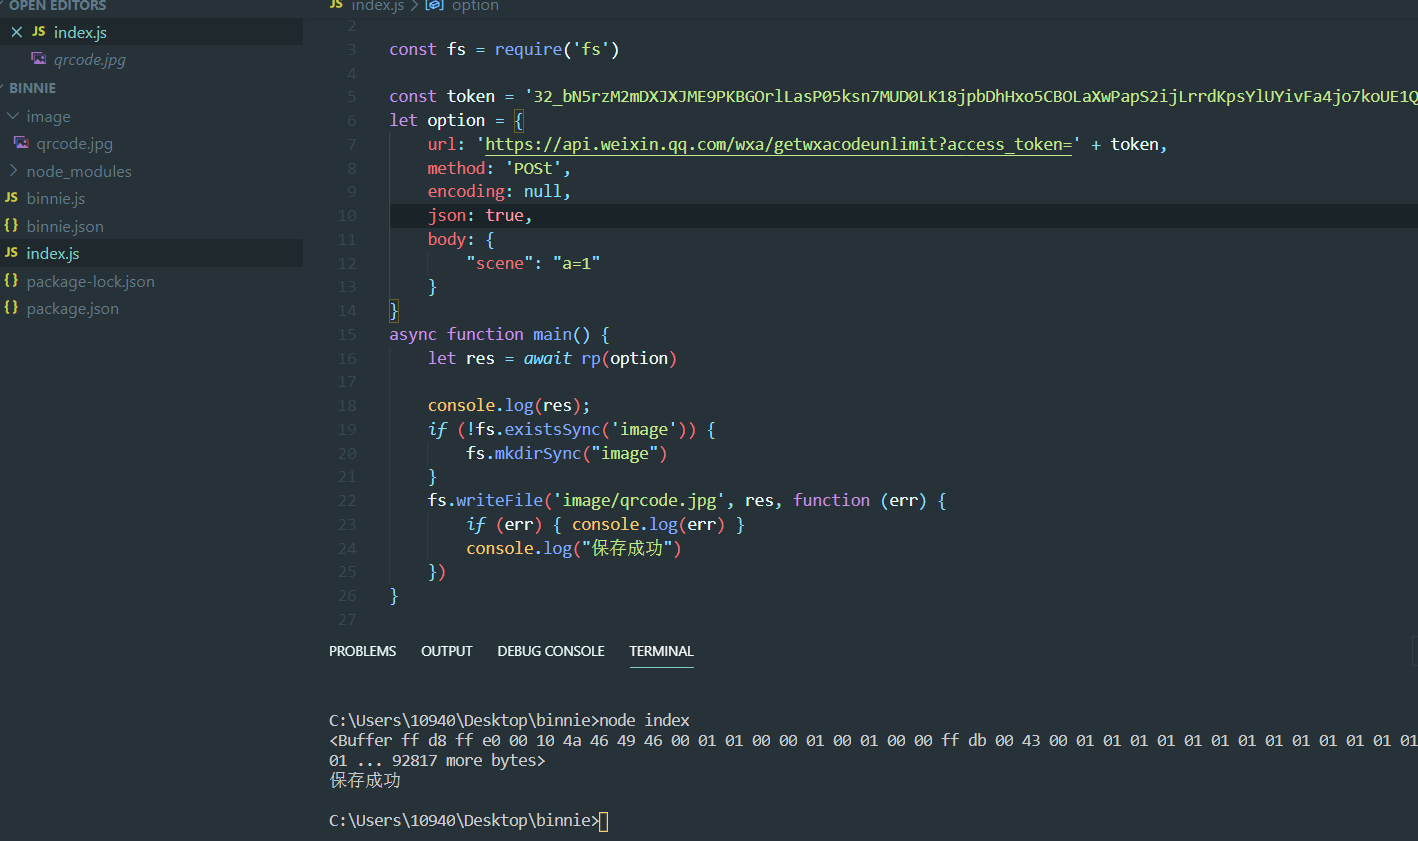Close index.js in the Open Editors list
This screenshot has height=841, width=1418.
17,32
